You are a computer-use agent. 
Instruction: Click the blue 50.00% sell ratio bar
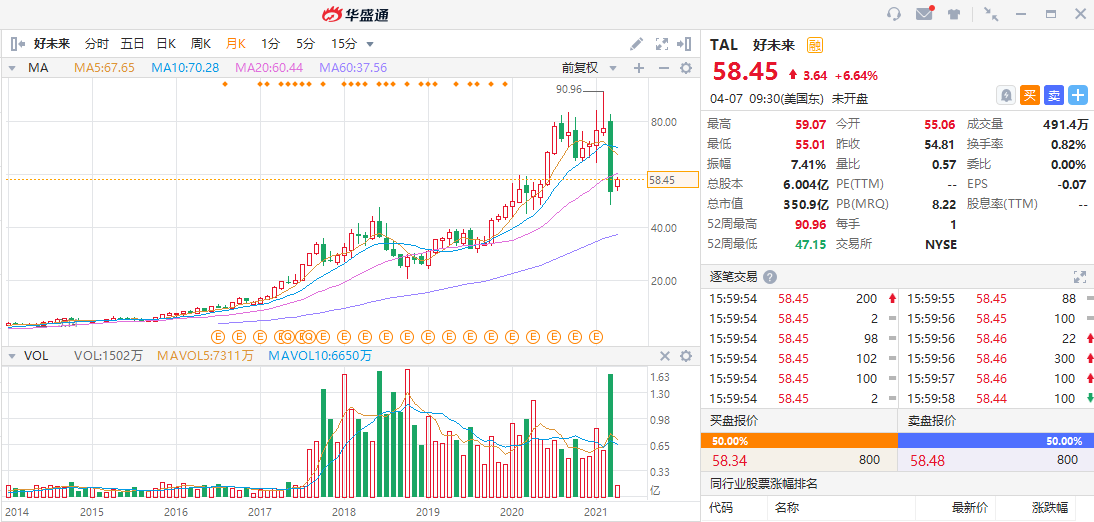click(996, 441)
